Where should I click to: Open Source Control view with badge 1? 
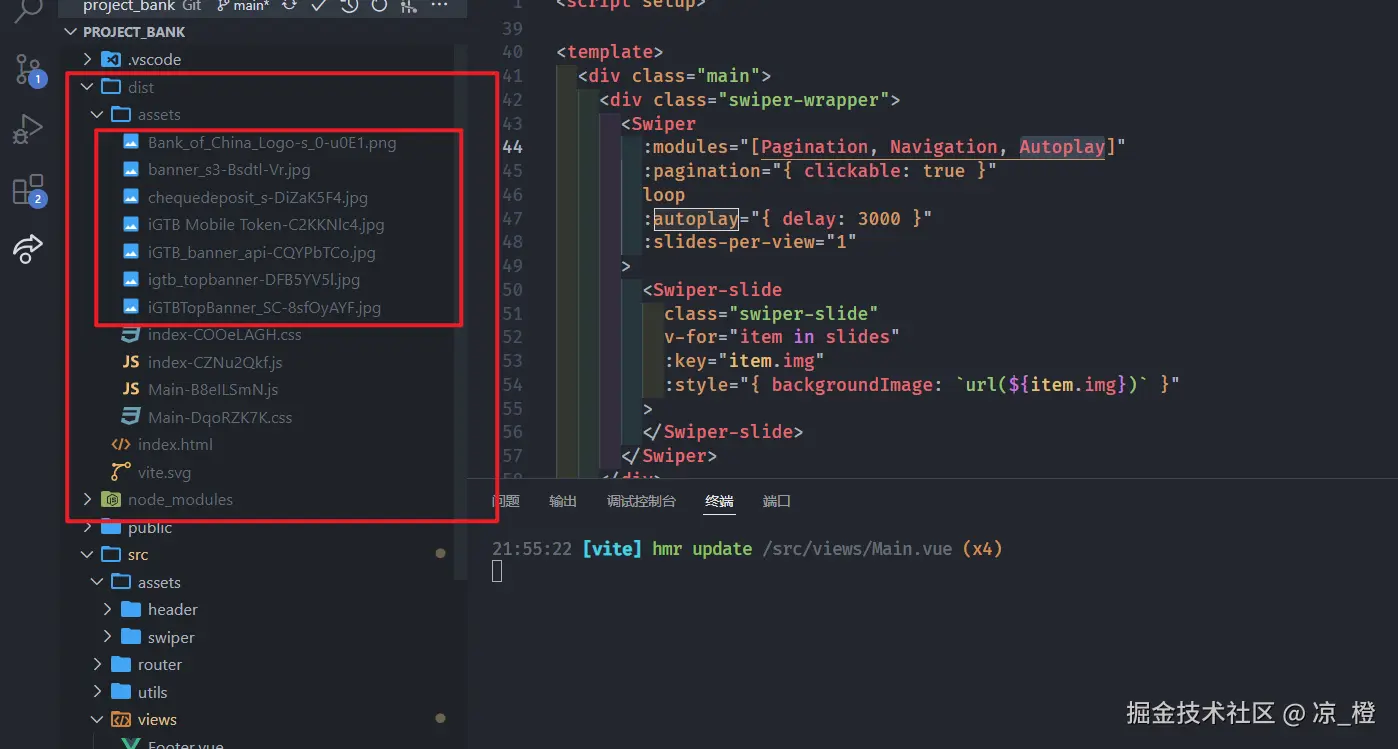tap(28, 69)
